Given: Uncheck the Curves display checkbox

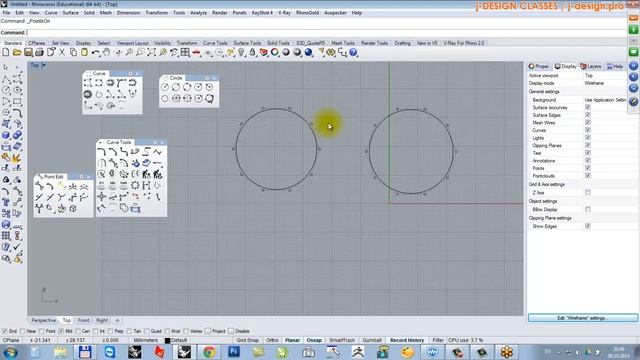Looking at the screenshot, I should click(x=588, y=130).
